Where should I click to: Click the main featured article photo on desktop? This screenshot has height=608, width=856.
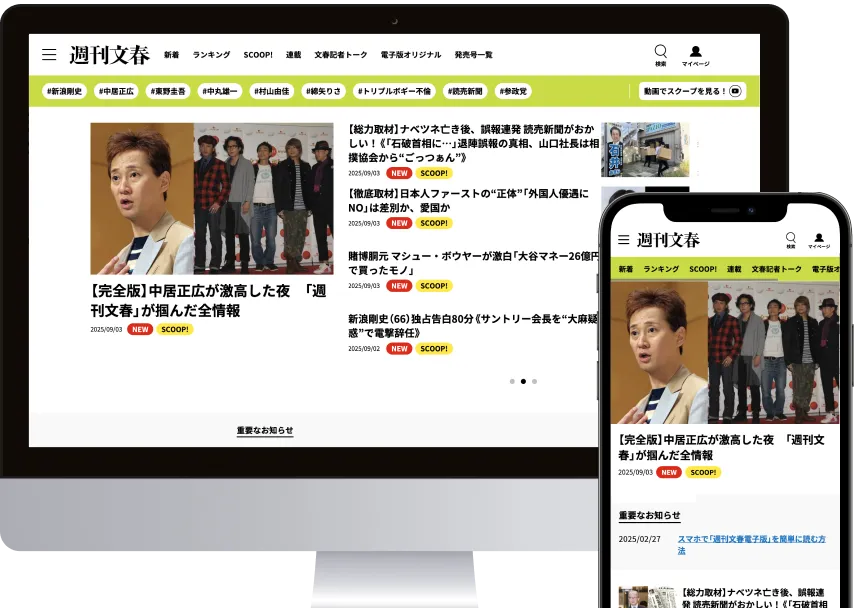(211, 198)
